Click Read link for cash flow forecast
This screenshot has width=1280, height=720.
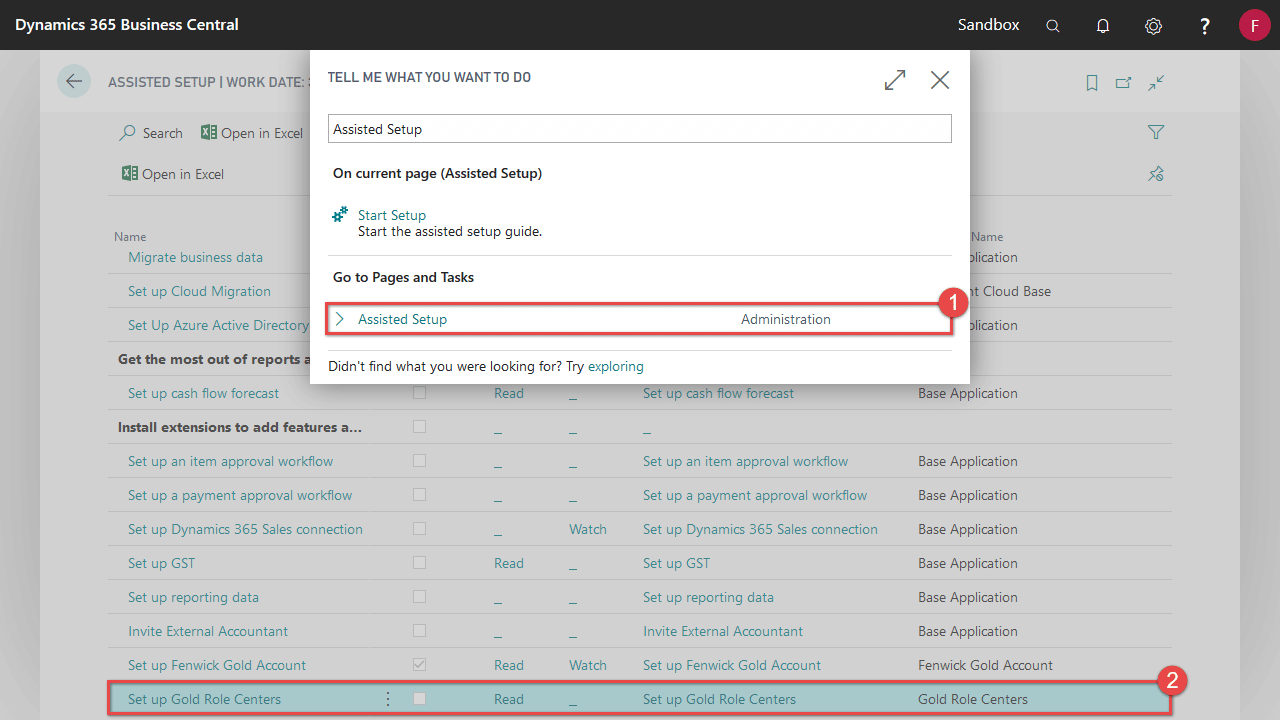(509, 393)
